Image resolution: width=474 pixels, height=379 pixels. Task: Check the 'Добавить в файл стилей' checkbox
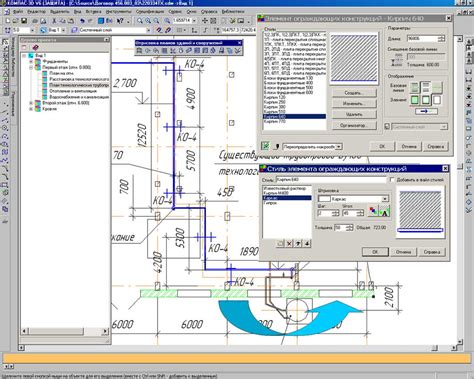392,180
